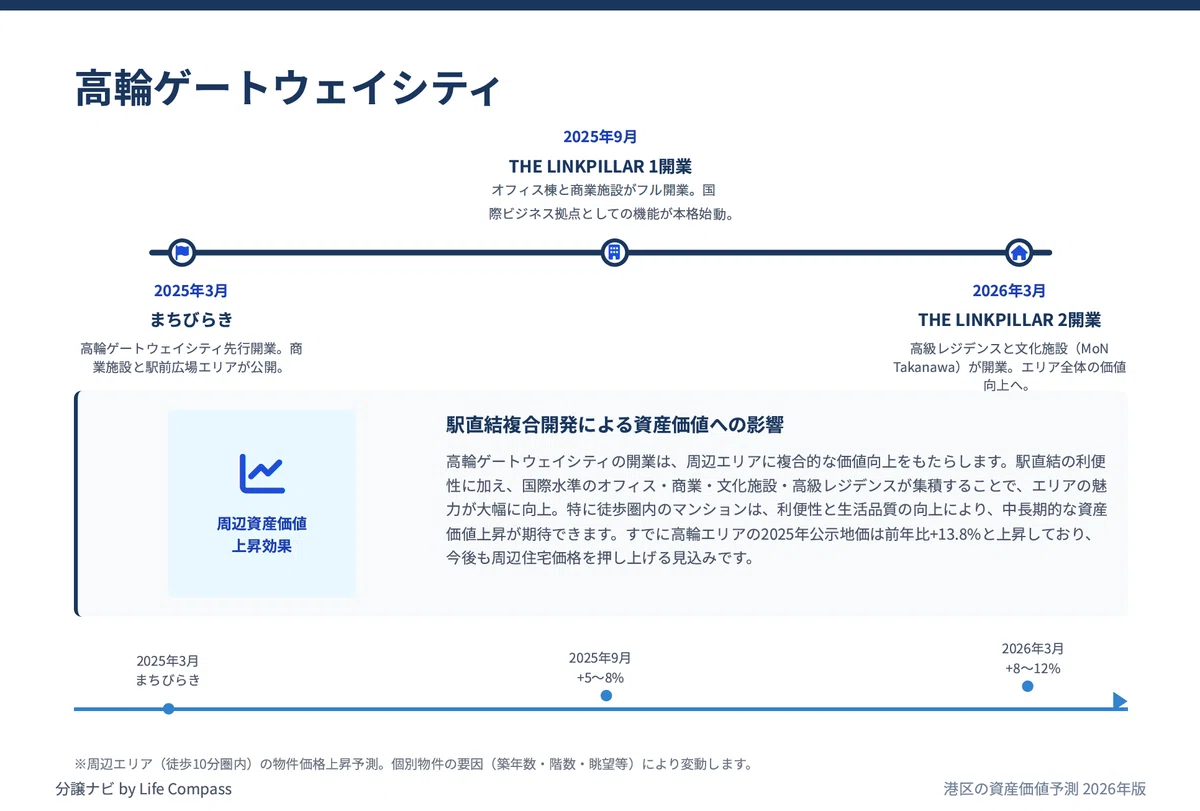The height and width of the screenshot is (811, 1200).
Task: Click the まちびらき milestone heading under the flag
Action: coord(191,320)
